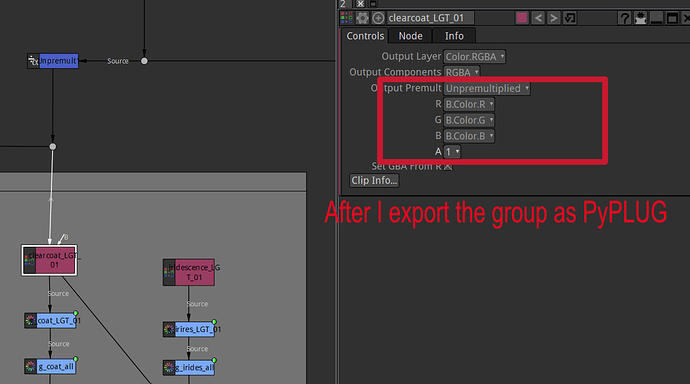Screen dimensions: 690x384
Task: Change the A channel dropdown set to 1
Action: (452, 152)
